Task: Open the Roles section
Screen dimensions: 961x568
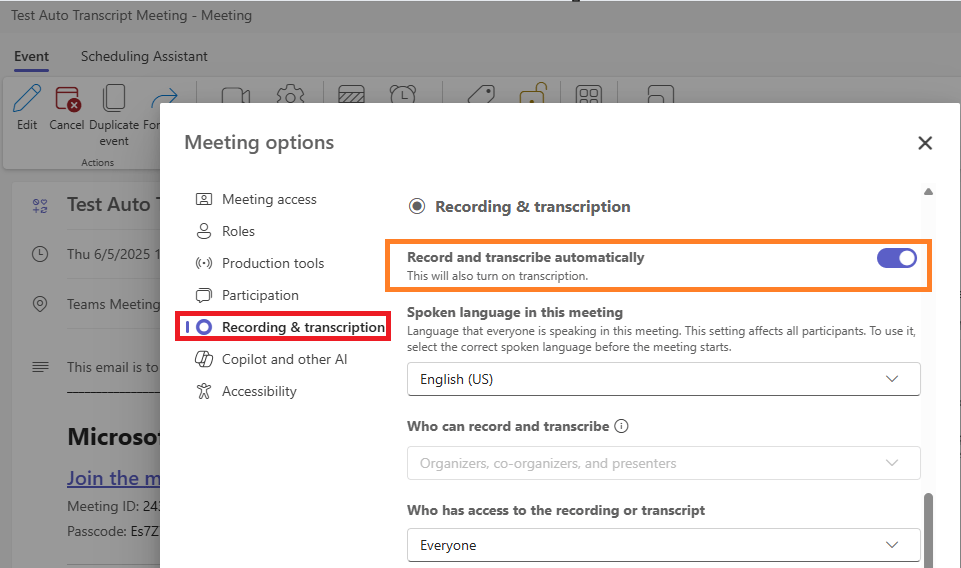Action: pyautogui.click(x=238, y=231)
